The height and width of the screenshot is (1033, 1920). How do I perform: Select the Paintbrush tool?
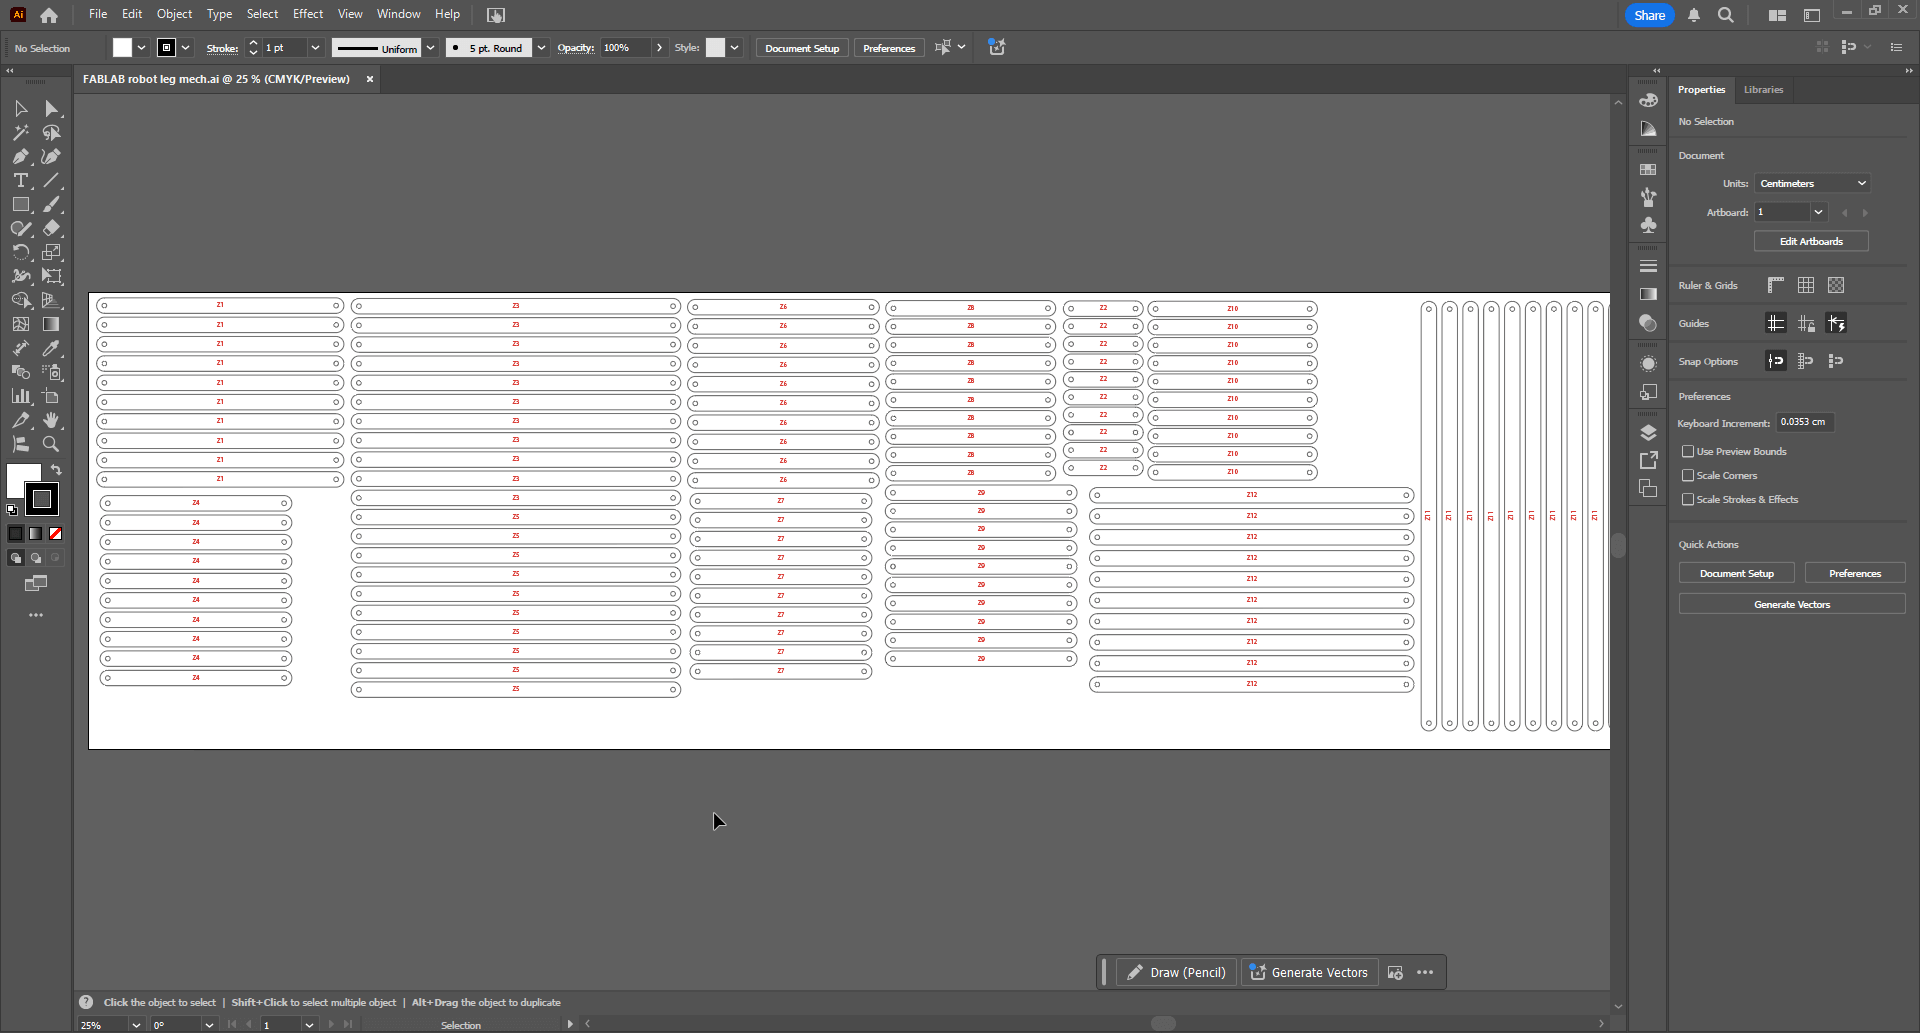point(52,204)
